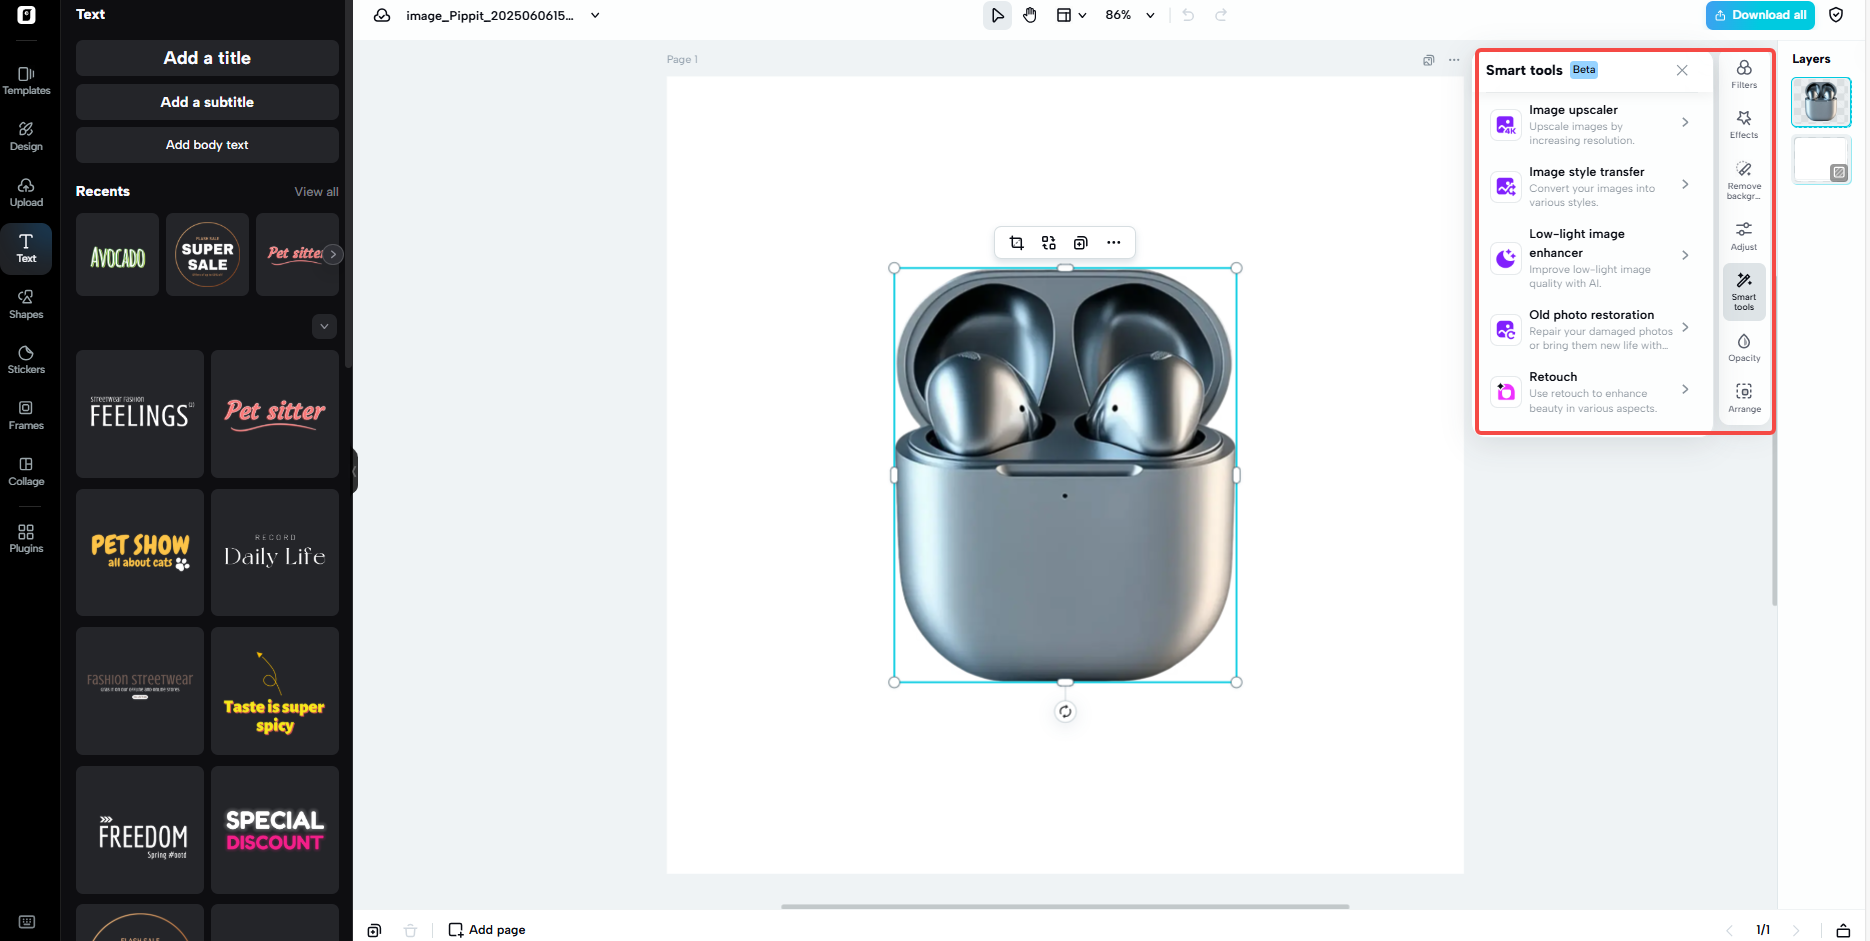Viewport: 1870px width, 941px height.
Task: Open the Retouch smart tool
Action: pyautogui.click(x=1594, y=391)
